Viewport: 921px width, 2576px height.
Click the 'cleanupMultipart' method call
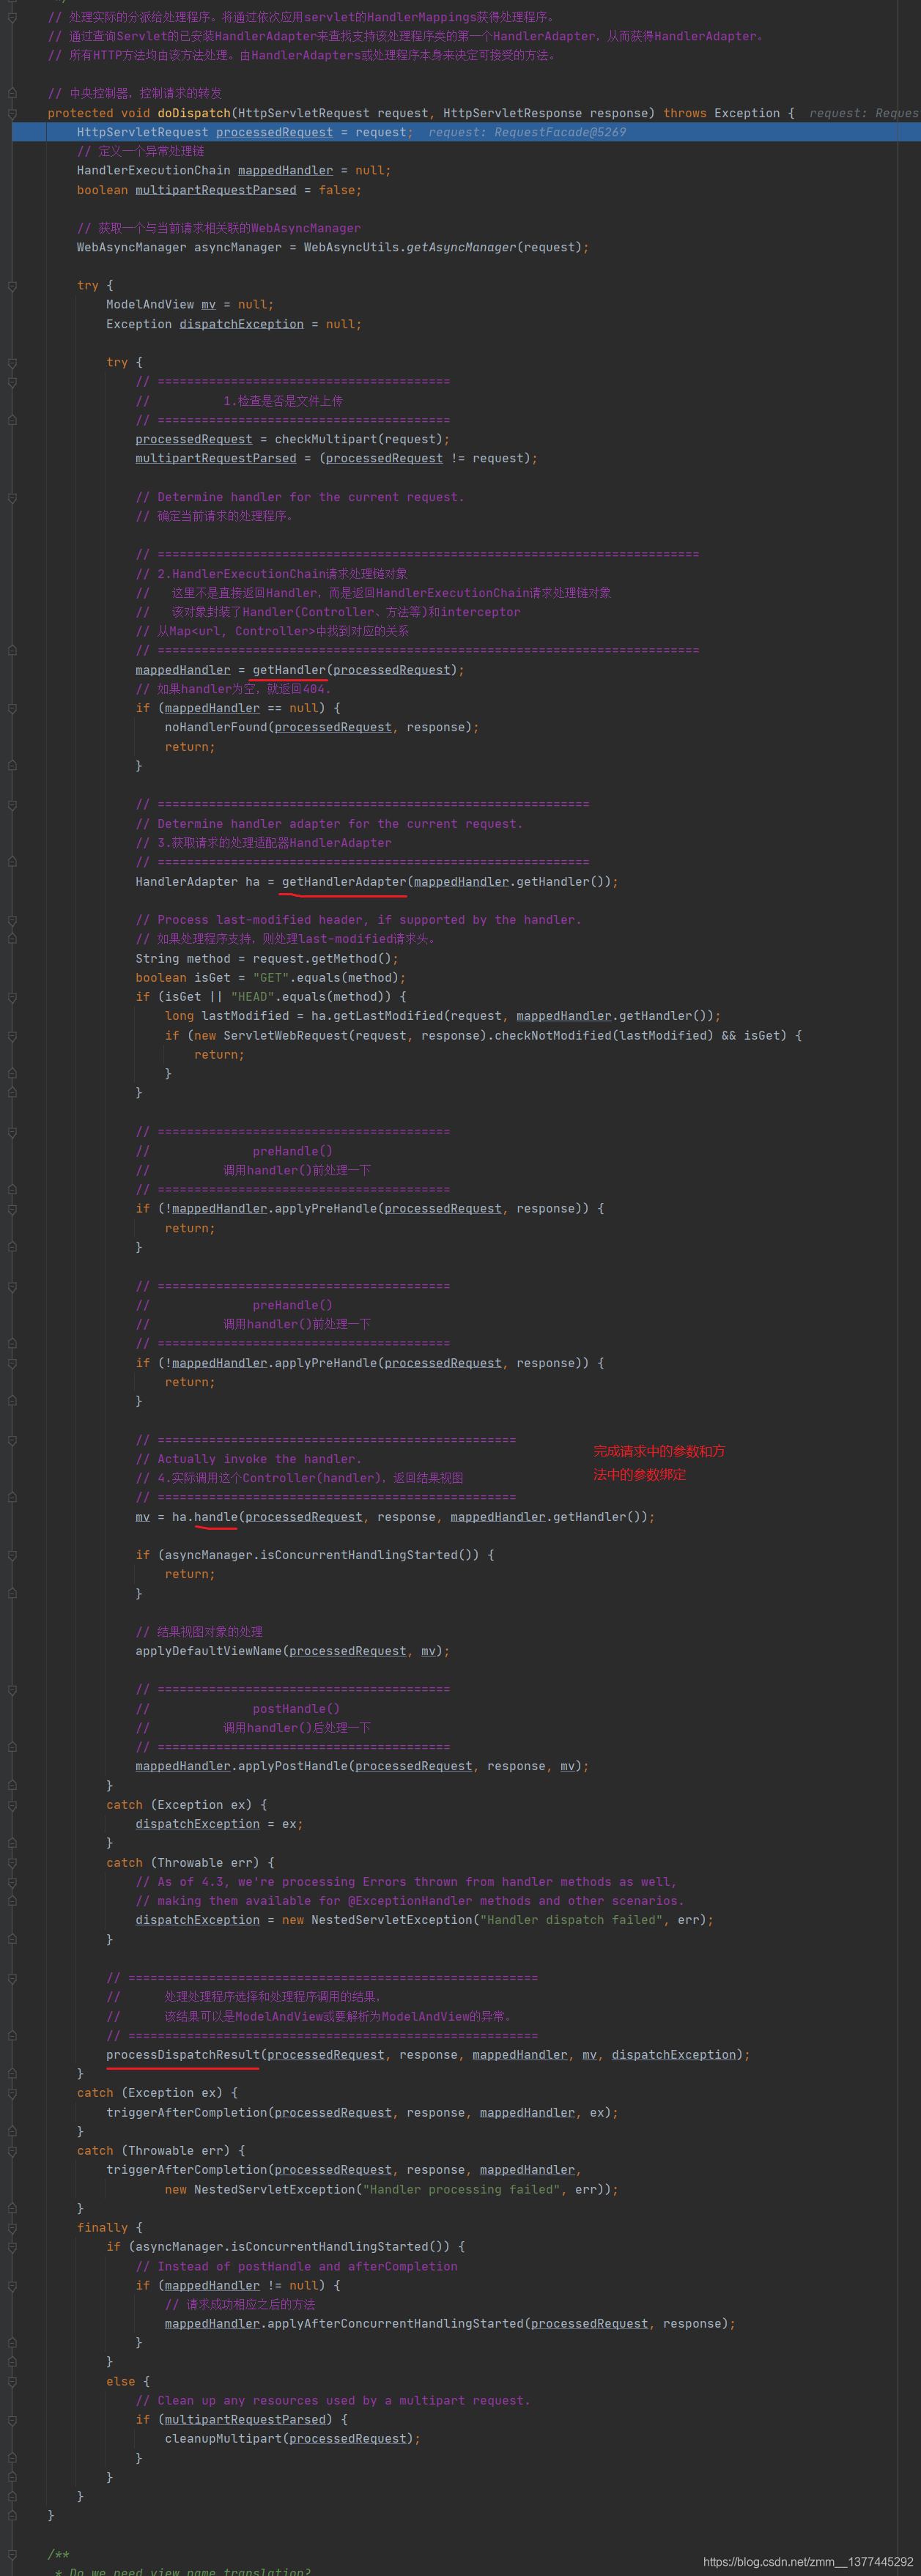(x=223, y=2439)
